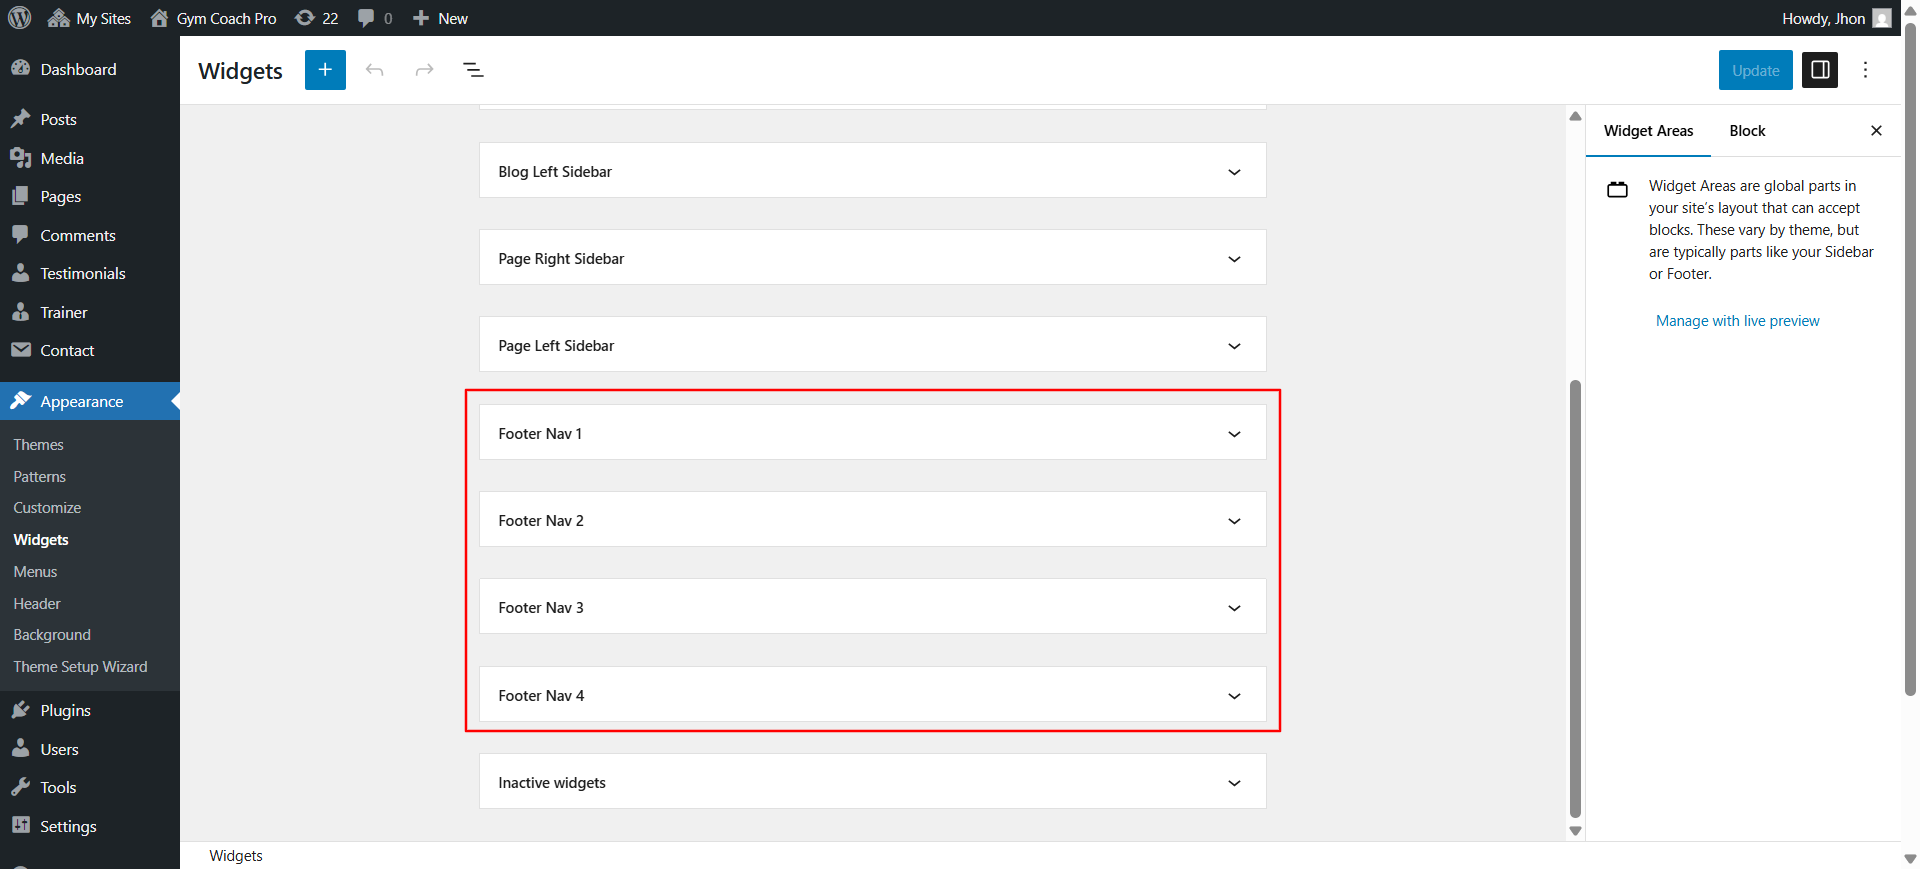
Task: Expand the Footer Nav 4 chevron
Action: (x=1234, y=696)
